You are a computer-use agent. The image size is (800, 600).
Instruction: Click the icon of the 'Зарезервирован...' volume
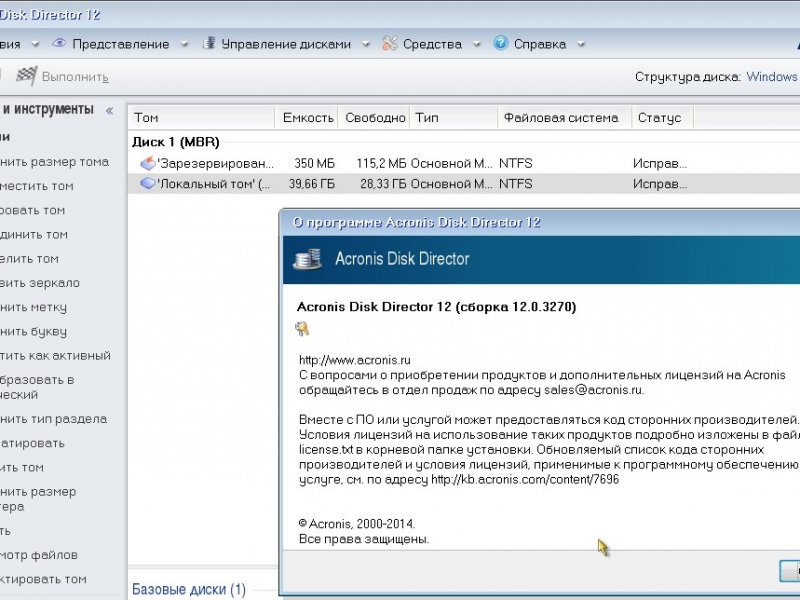148,163
